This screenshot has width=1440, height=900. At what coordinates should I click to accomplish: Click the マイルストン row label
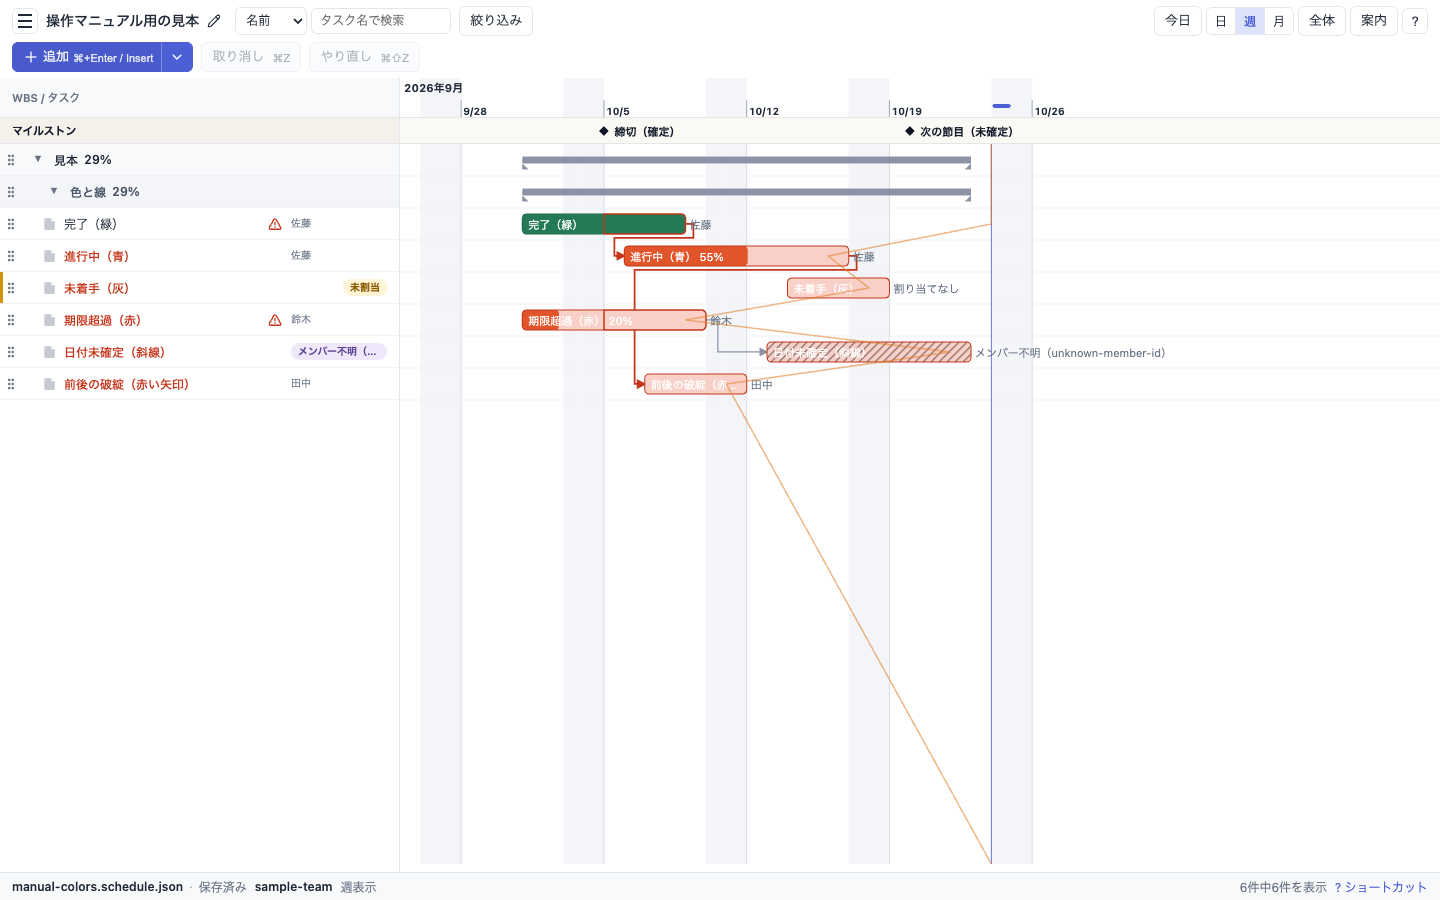pos(44,131)
